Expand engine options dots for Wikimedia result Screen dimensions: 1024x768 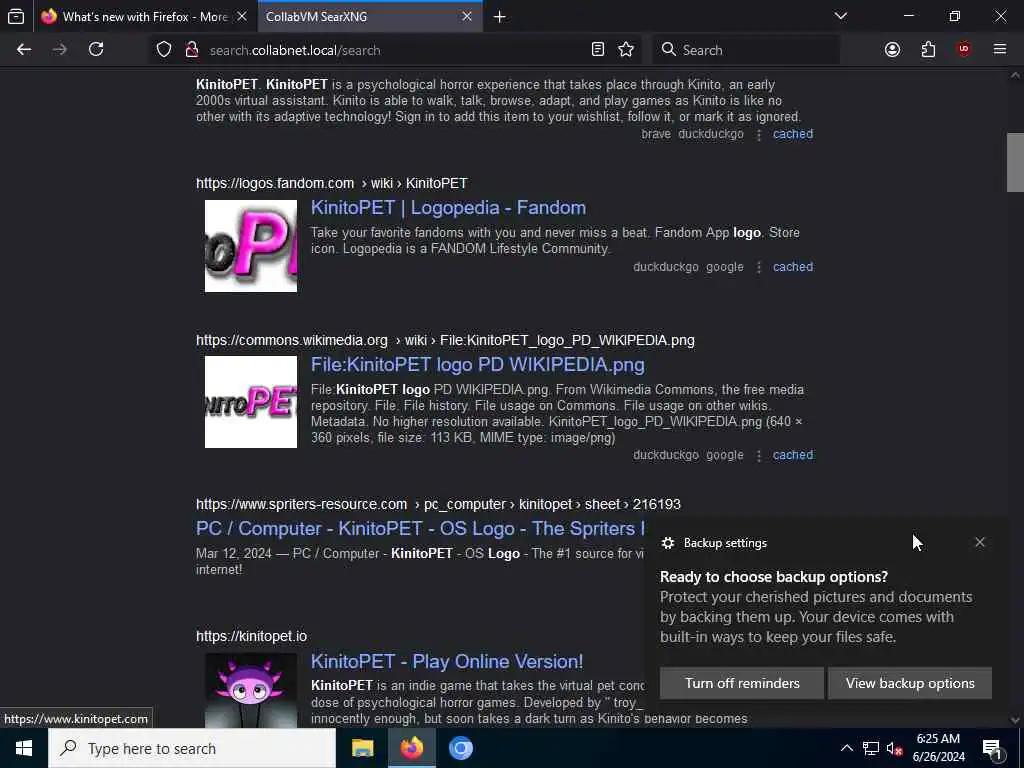pos(758,455)
